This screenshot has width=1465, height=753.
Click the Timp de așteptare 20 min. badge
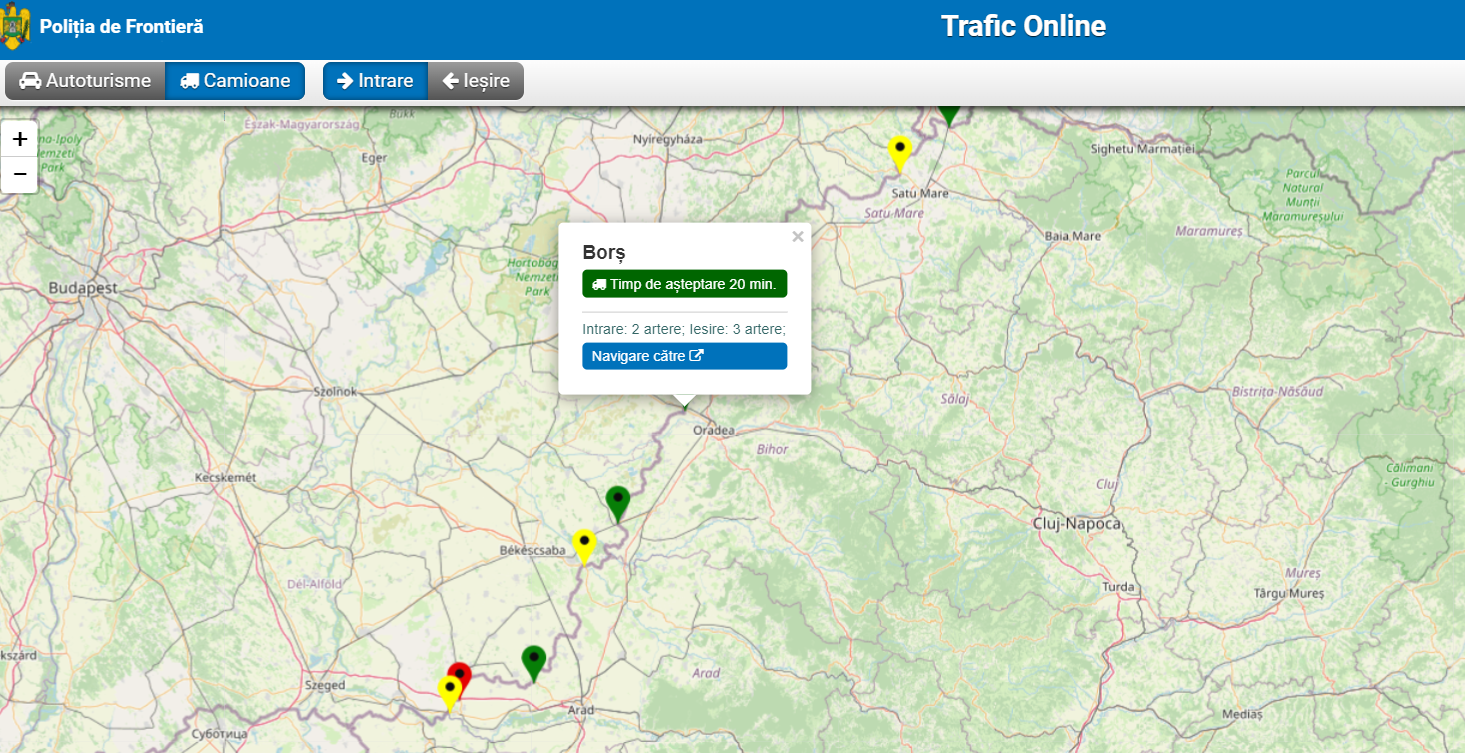pos(684,284)
